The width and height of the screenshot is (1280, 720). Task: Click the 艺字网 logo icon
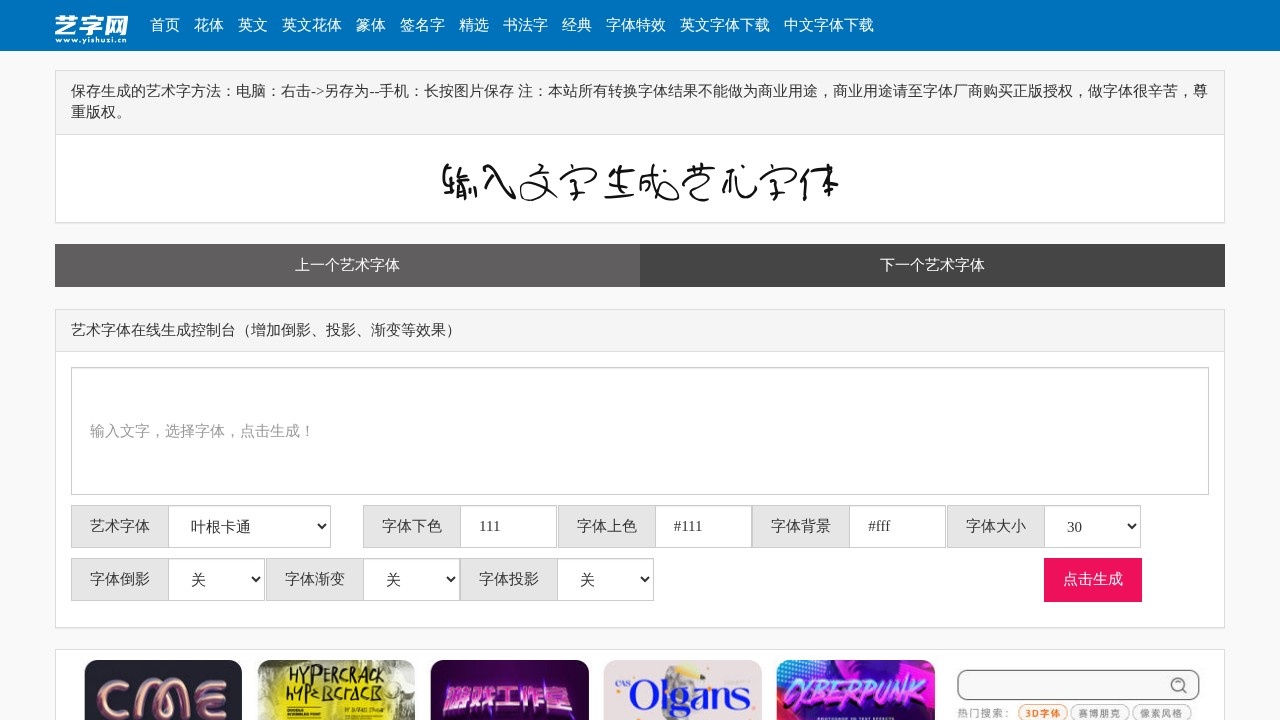tap(92, 26)
